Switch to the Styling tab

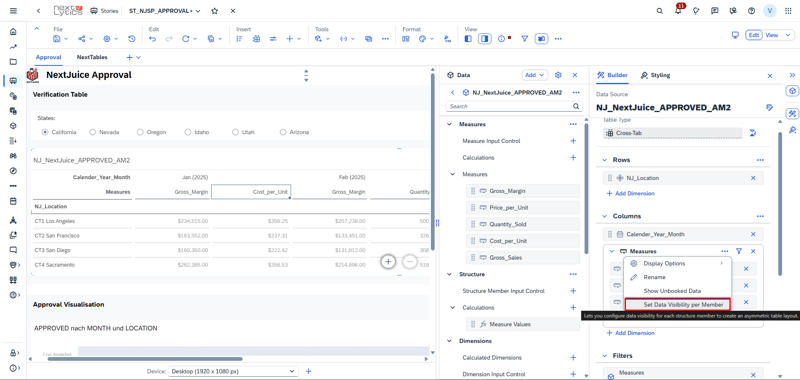(656, 75)
